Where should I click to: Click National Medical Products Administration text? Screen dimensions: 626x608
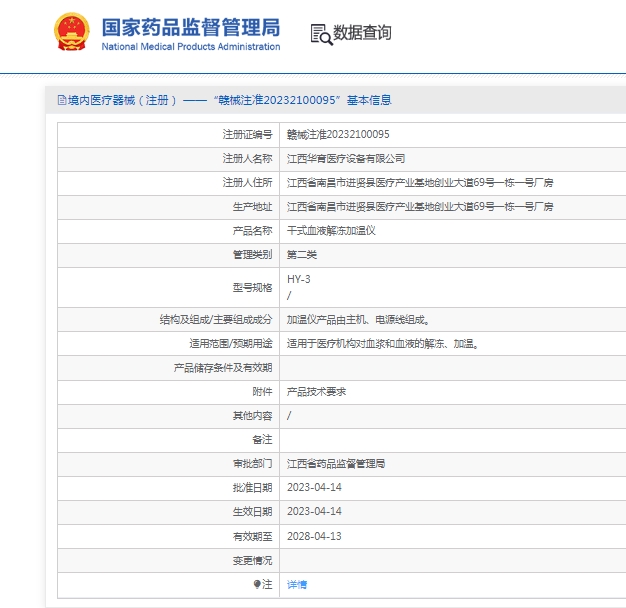click(191, 47)
